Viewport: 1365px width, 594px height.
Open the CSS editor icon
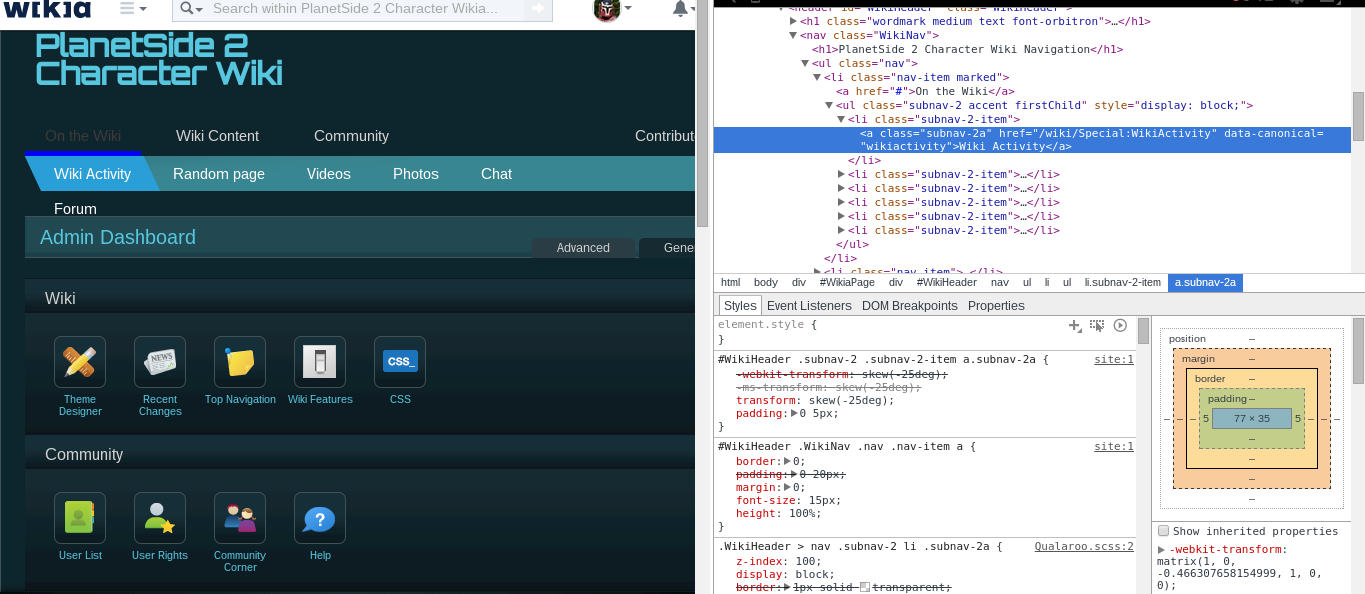click(x=400, y=362)
